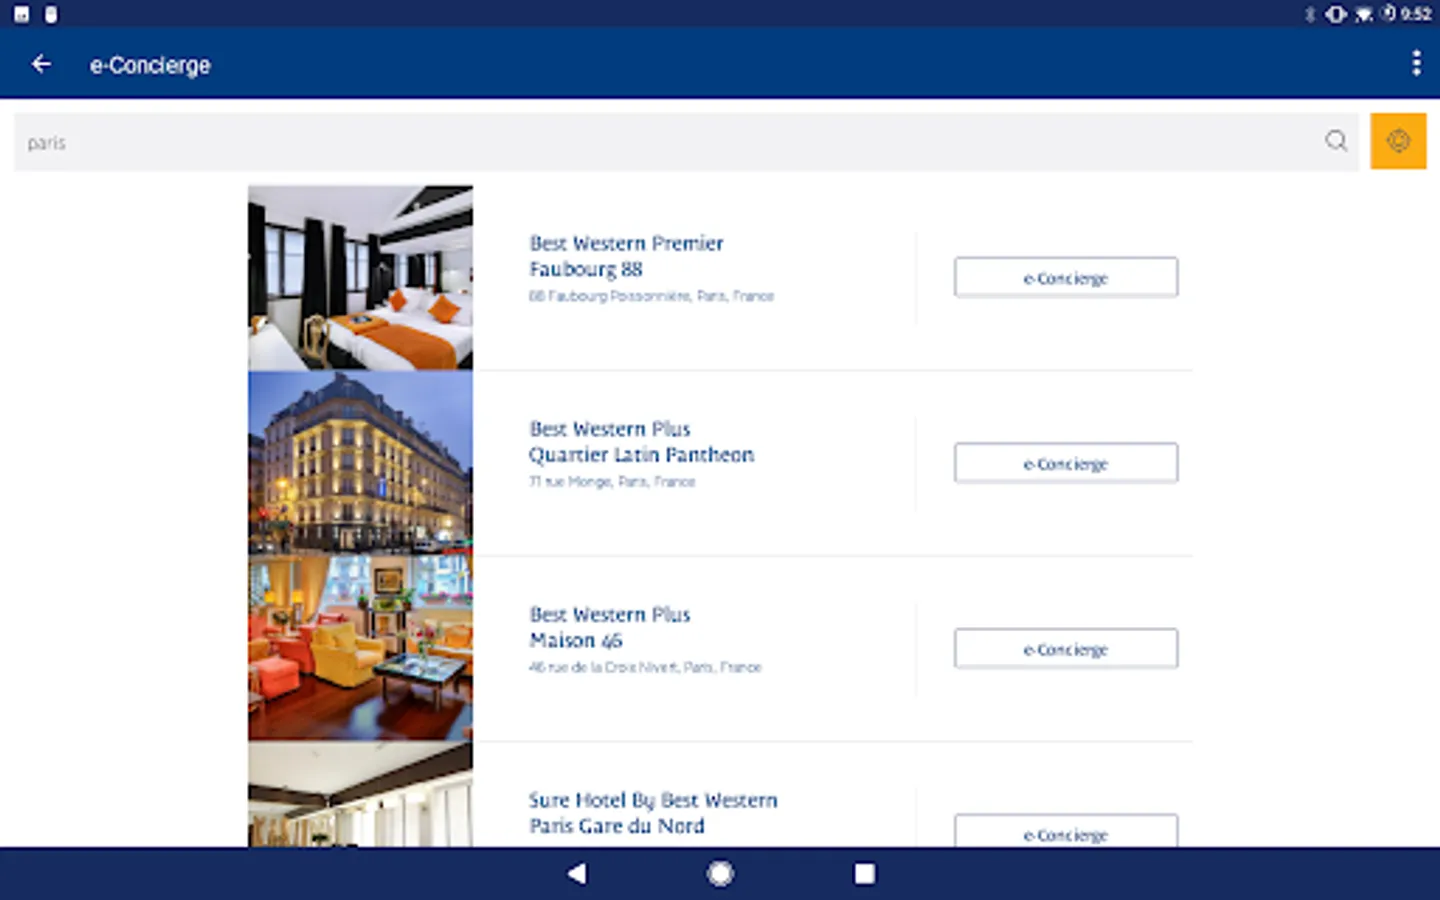Open the three-dot overflow menu
1440x900 pixels.
(1416, 63)
